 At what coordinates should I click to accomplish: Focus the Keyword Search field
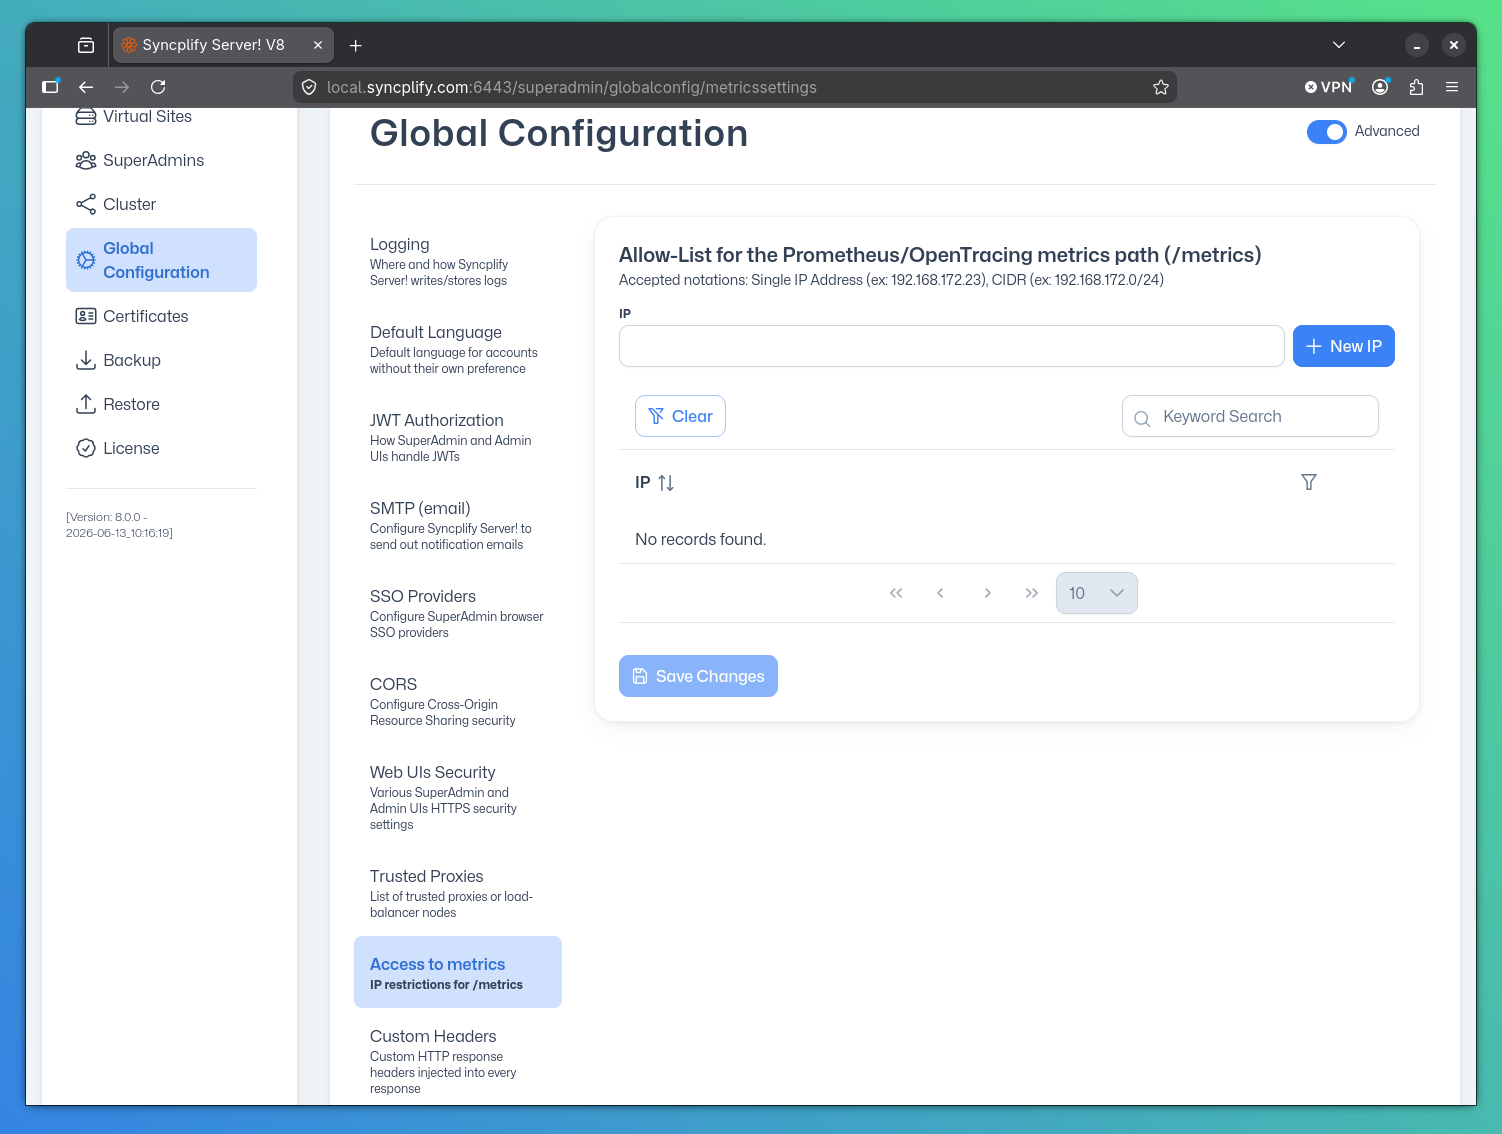1250,416
